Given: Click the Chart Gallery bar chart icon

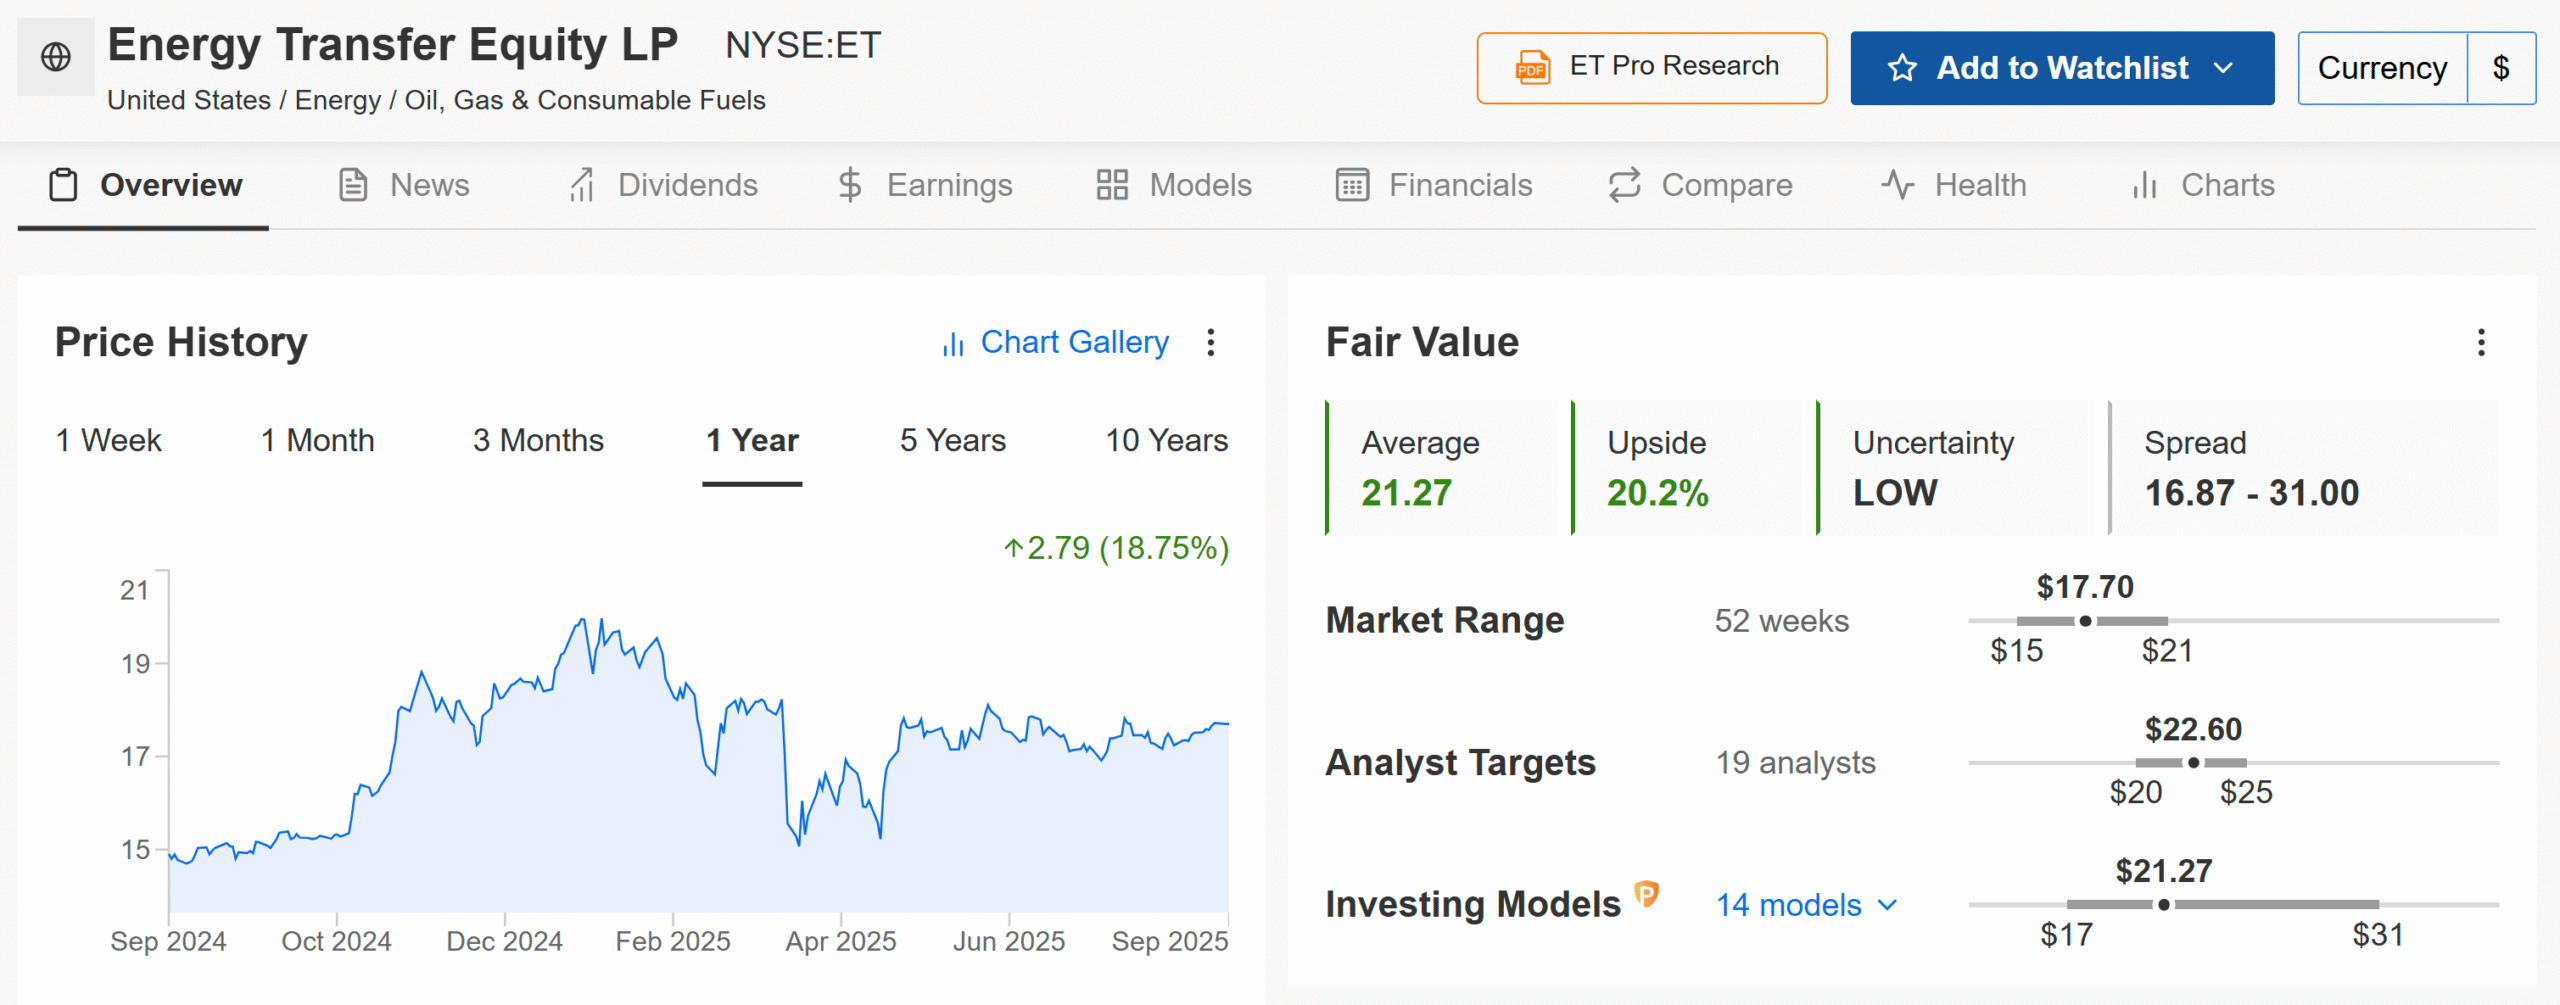Looking at the screenshot, I should point(953,344).
